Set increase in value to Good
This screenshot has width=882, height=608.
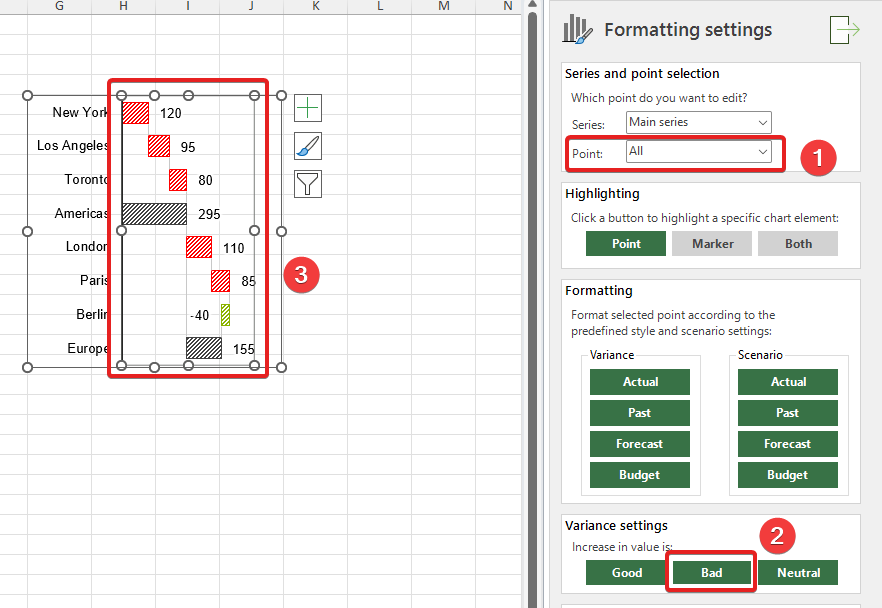tap(626, 573)
